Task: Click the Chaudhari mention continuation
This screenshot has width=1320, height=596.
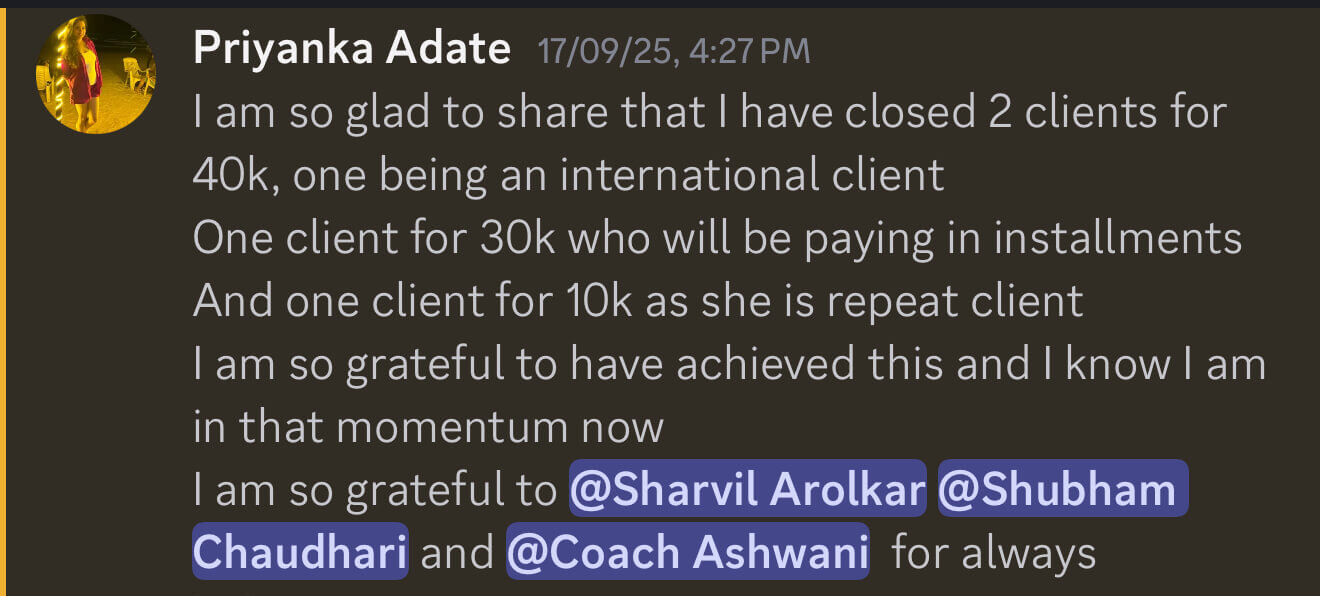Action: (x=299, y=552)
